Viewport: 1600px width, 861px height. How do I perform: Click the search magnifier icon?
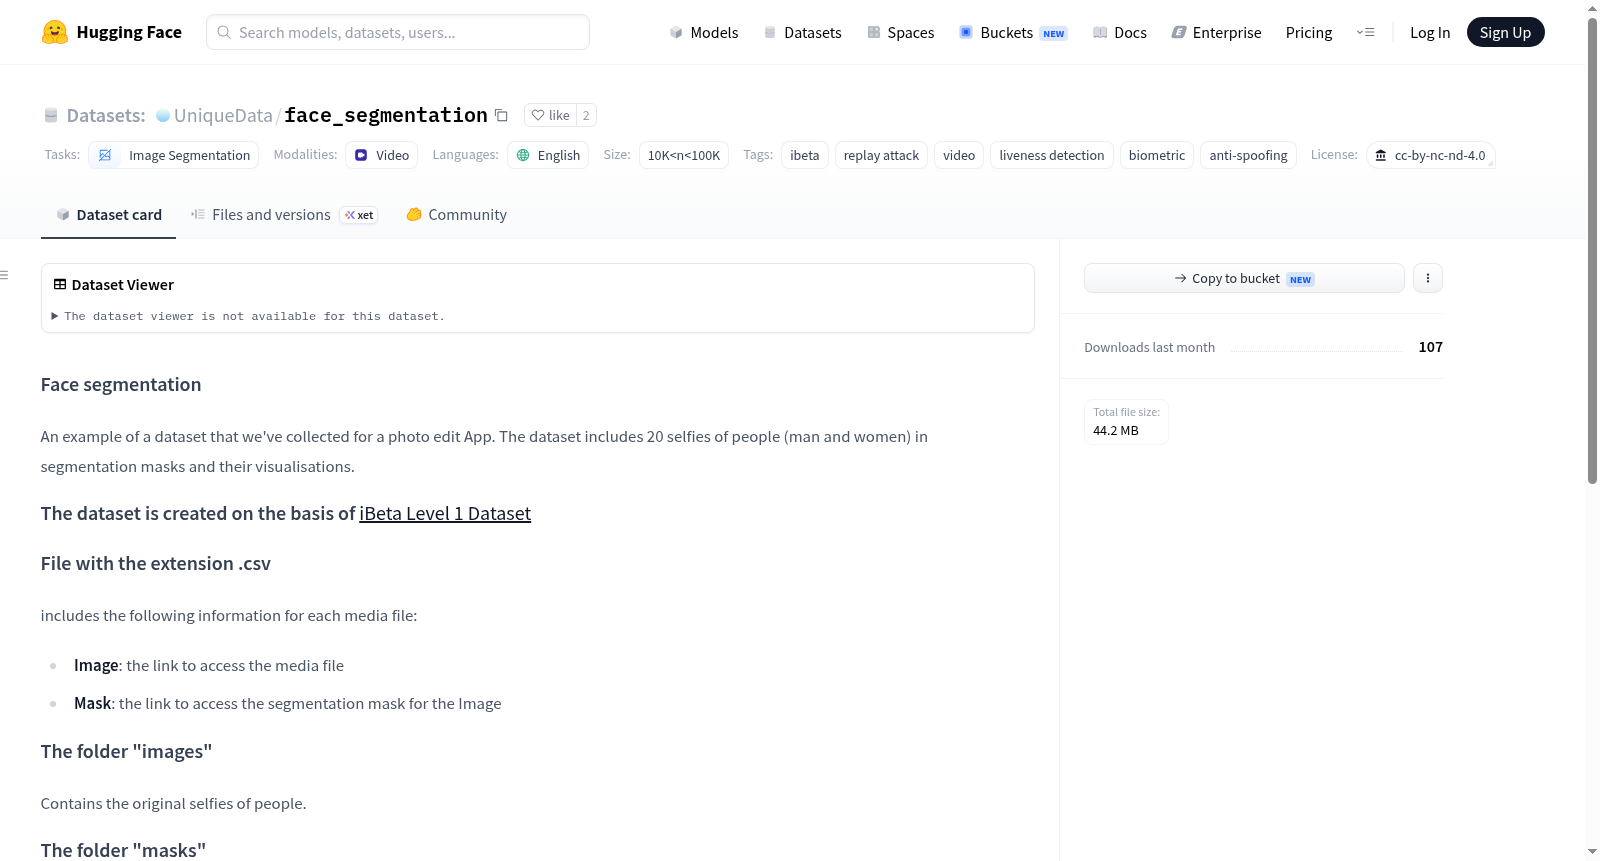pos(224,32)
